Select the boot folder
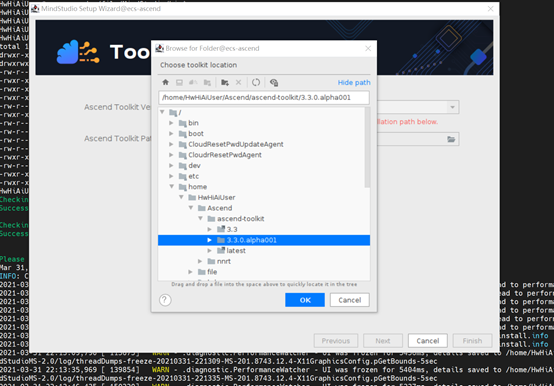 (x=191, y=133)
